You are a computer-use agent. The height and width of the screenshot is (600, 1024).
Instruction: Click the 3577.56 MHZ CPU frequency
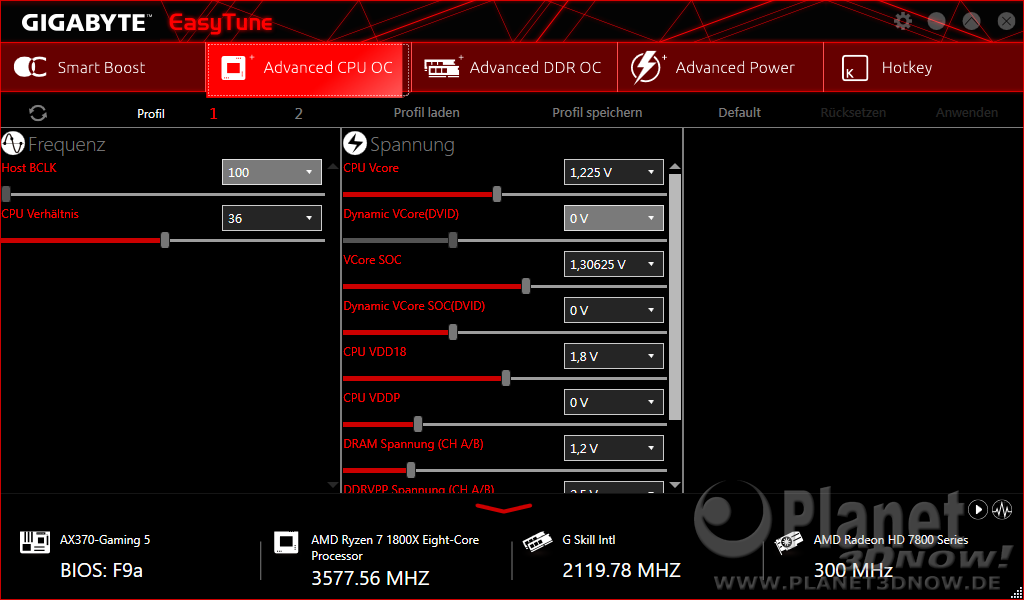point(370,578)
